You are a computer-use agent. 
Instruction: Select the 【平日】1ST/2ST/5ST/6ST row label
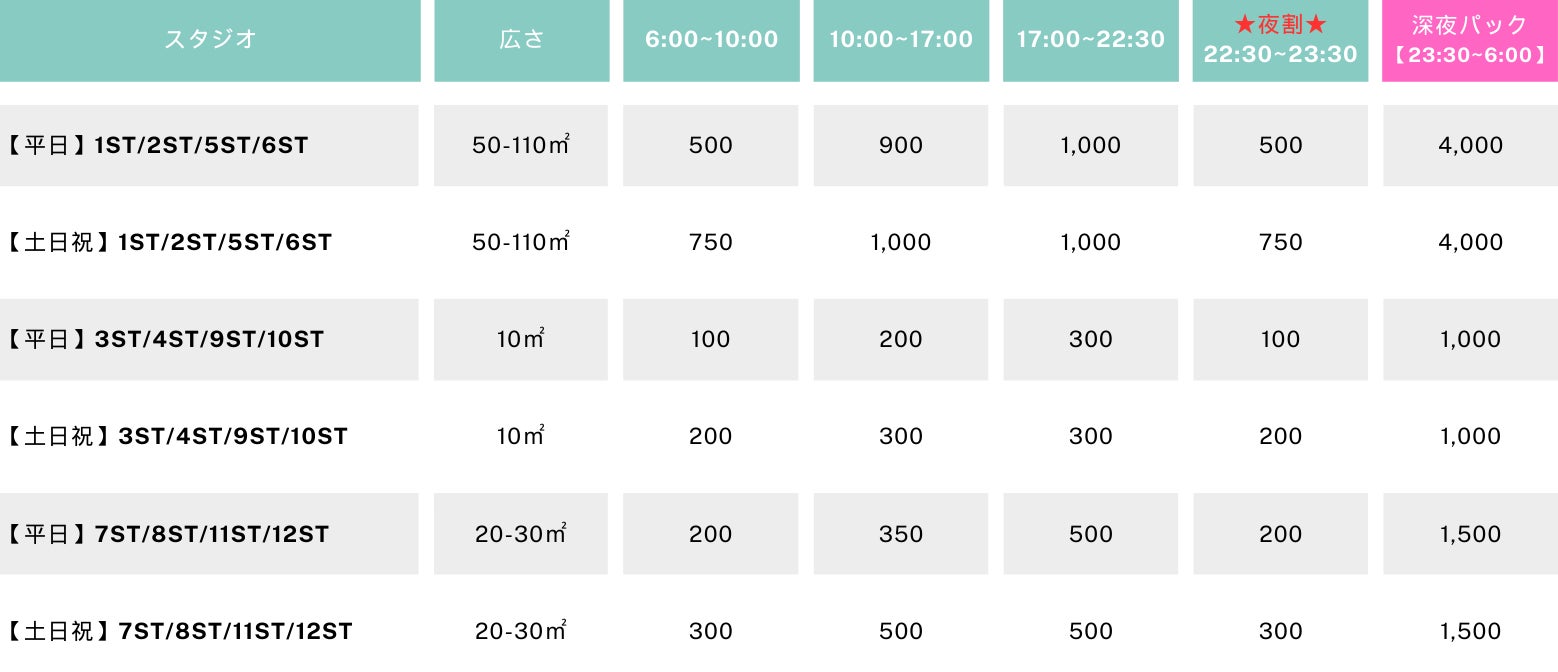pyautogui.click(x=157, y=146)
